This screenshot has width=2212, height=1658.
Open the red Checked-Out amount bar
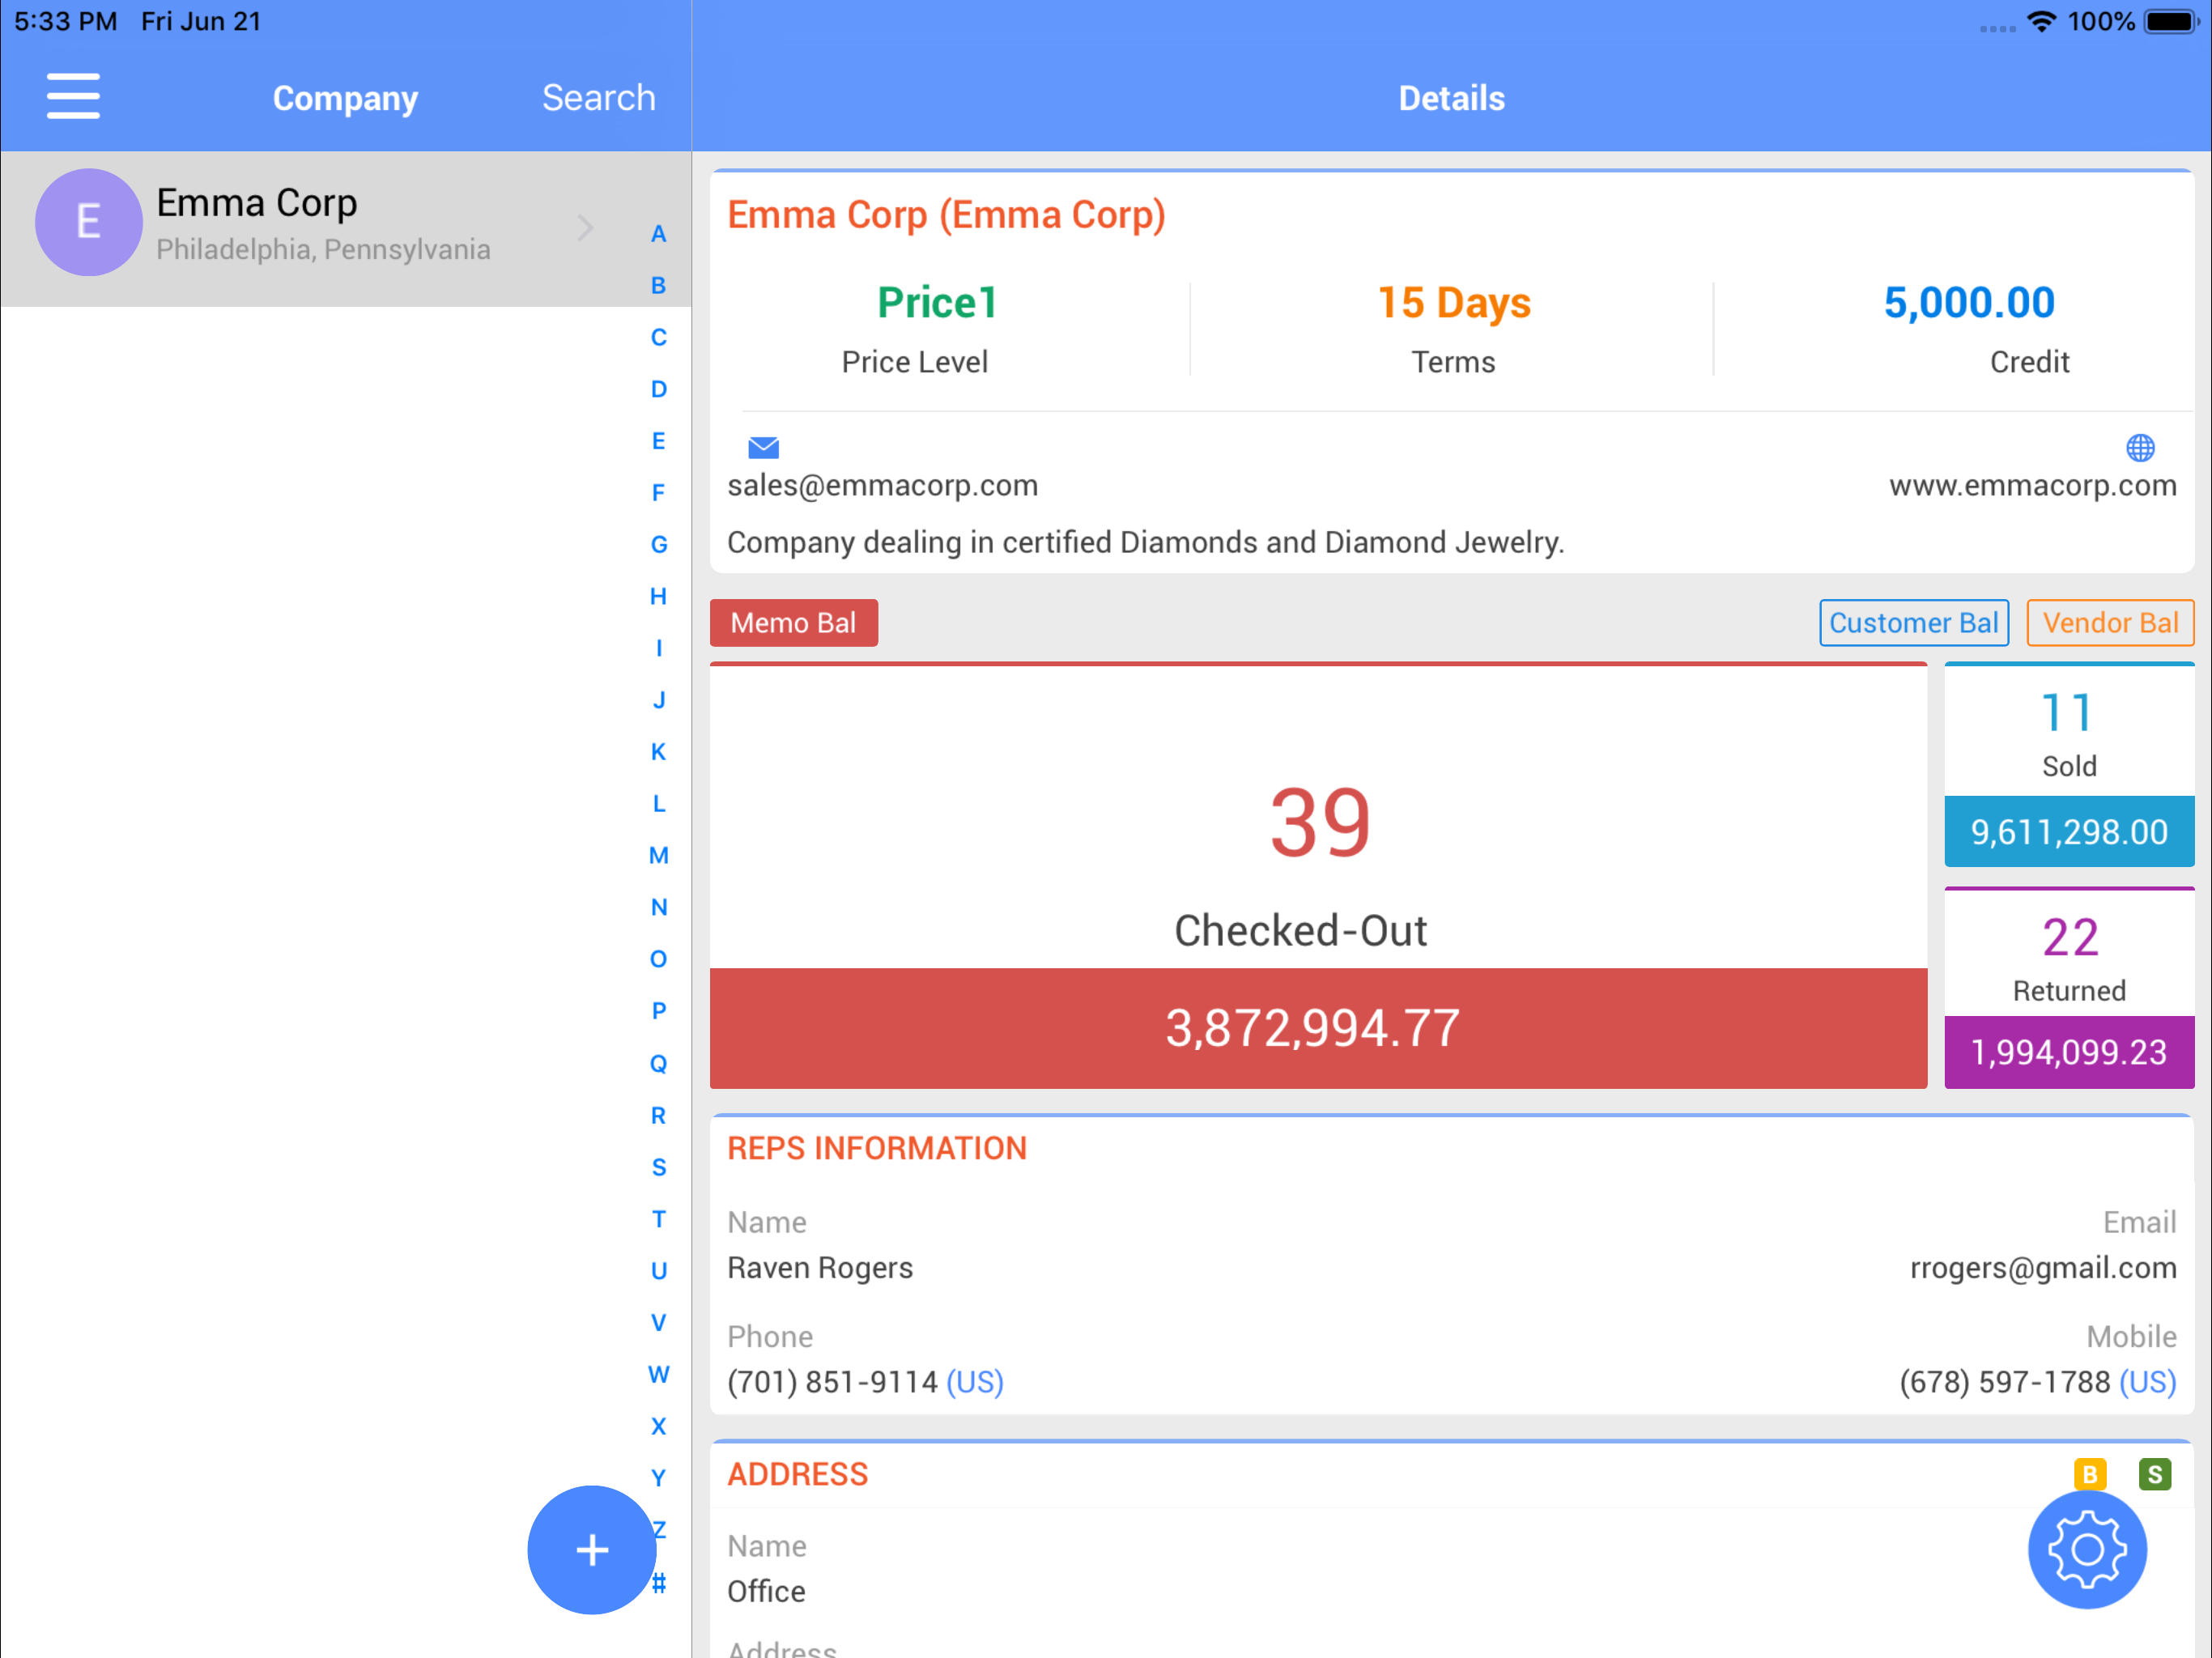(1317, 1027)
